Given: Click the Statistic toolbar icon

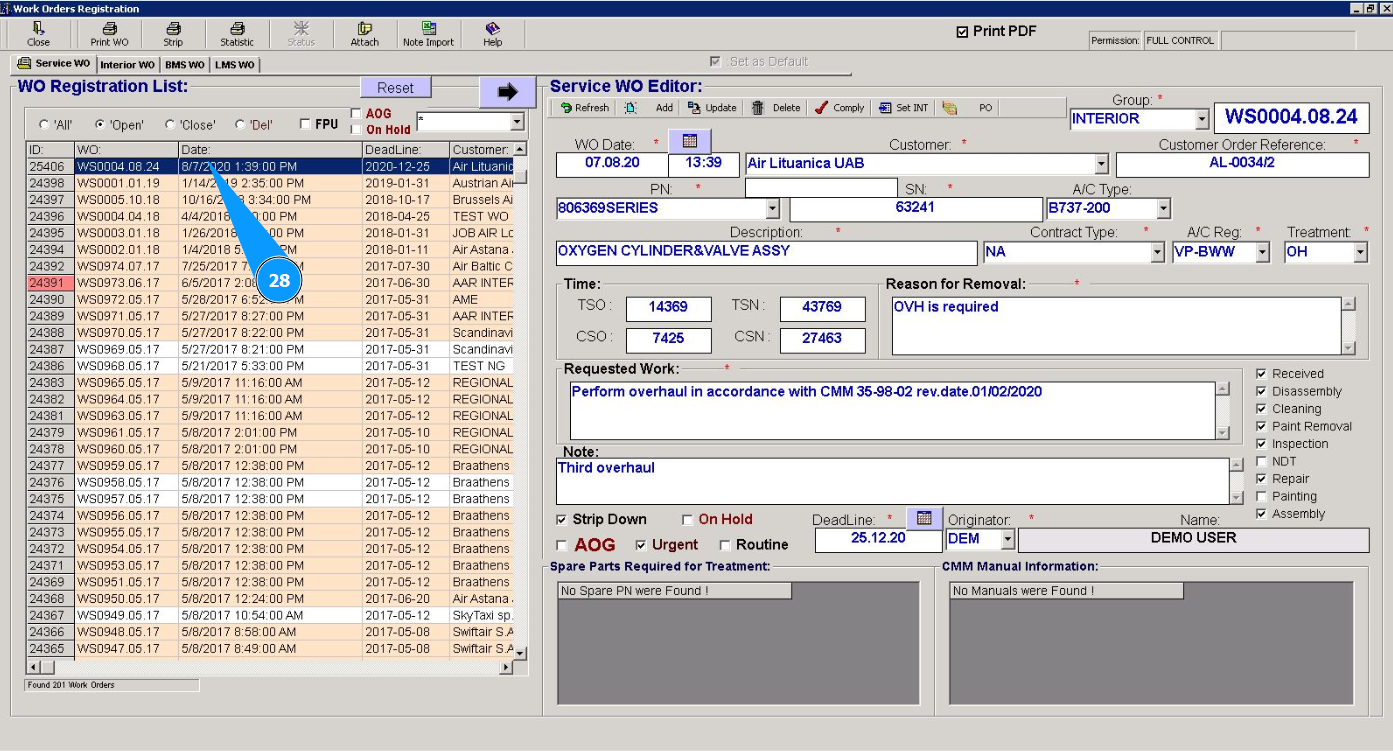Looking at the screenshot, I should [237, 29].
